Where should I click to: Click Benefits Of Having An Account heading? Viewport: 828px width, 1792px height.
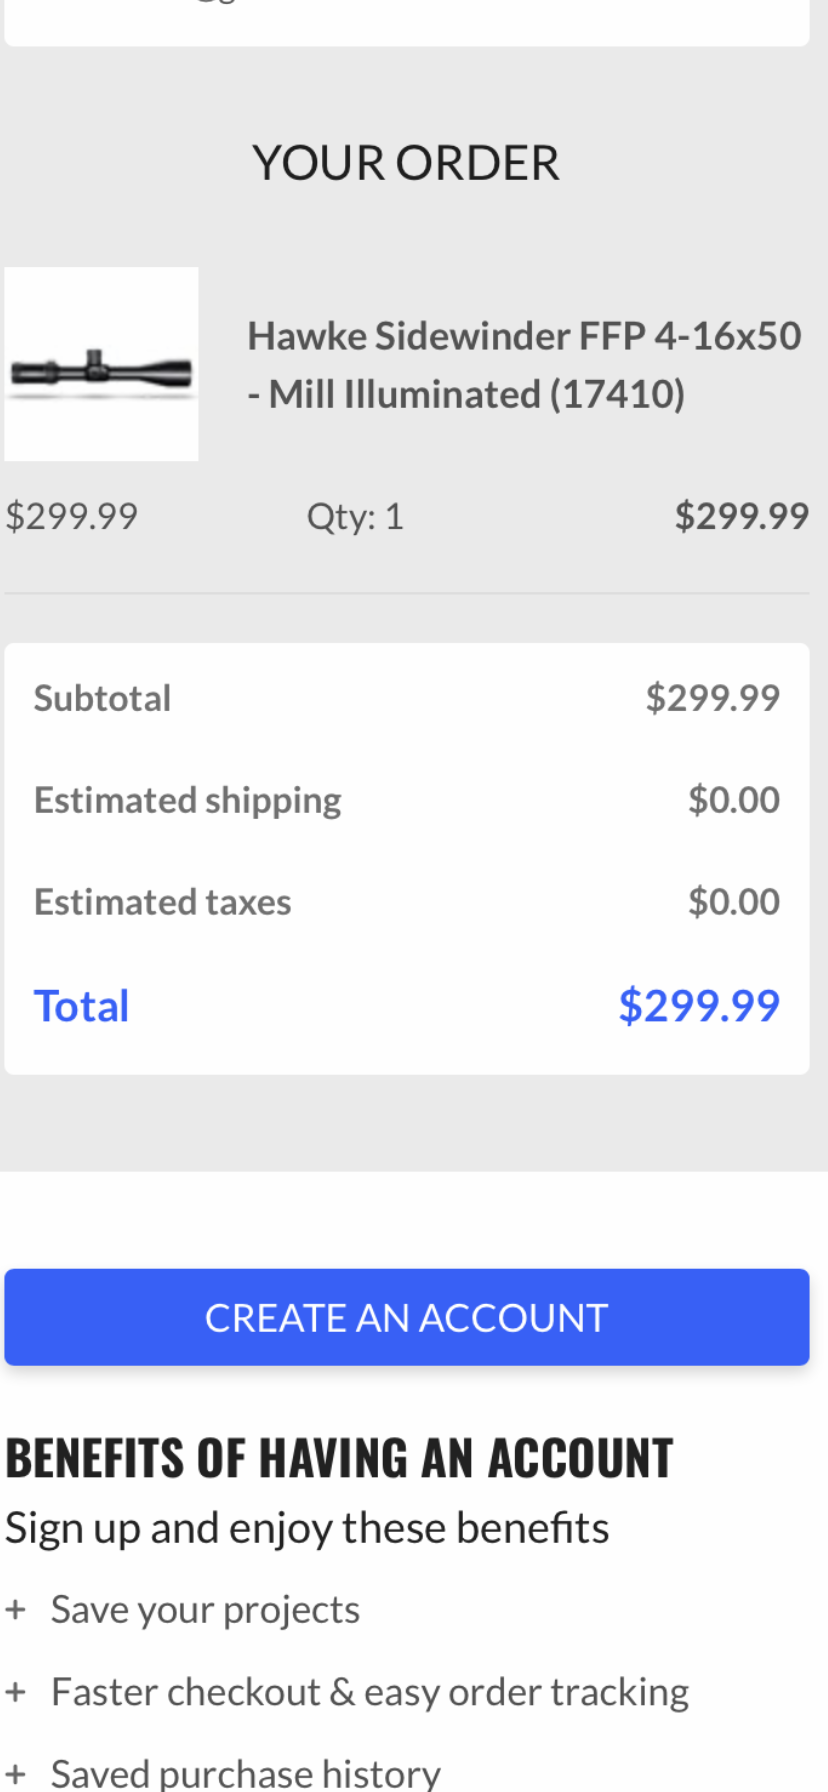coord(339,1457)
